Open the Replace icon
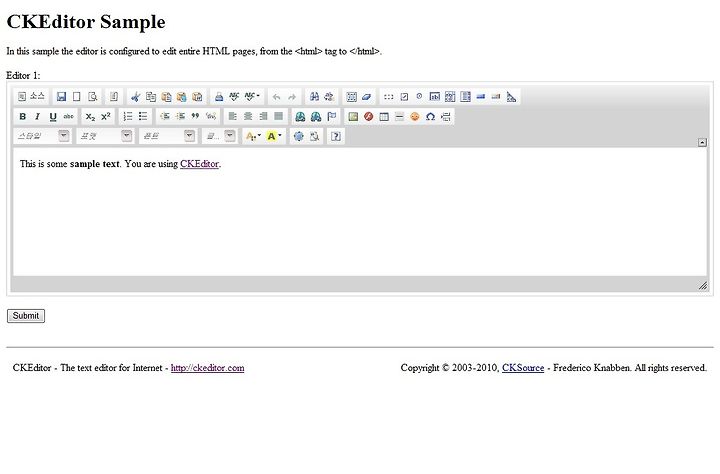 pos(329,96)
